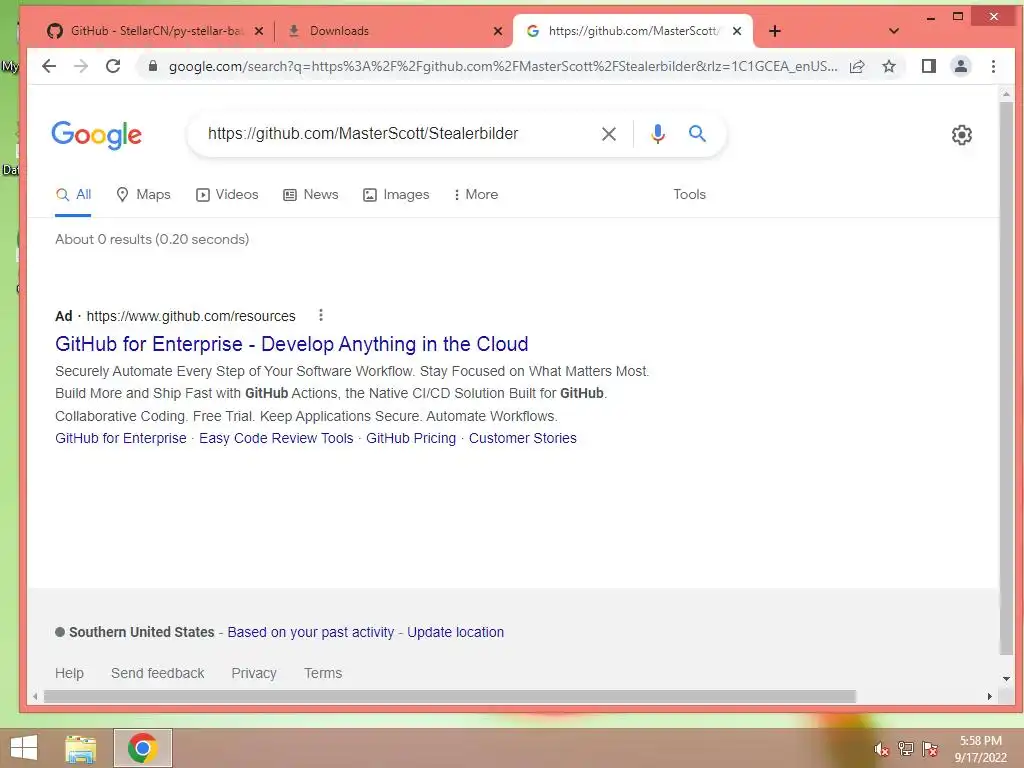
Task: Click Update location link
Action: click(455, 632)
